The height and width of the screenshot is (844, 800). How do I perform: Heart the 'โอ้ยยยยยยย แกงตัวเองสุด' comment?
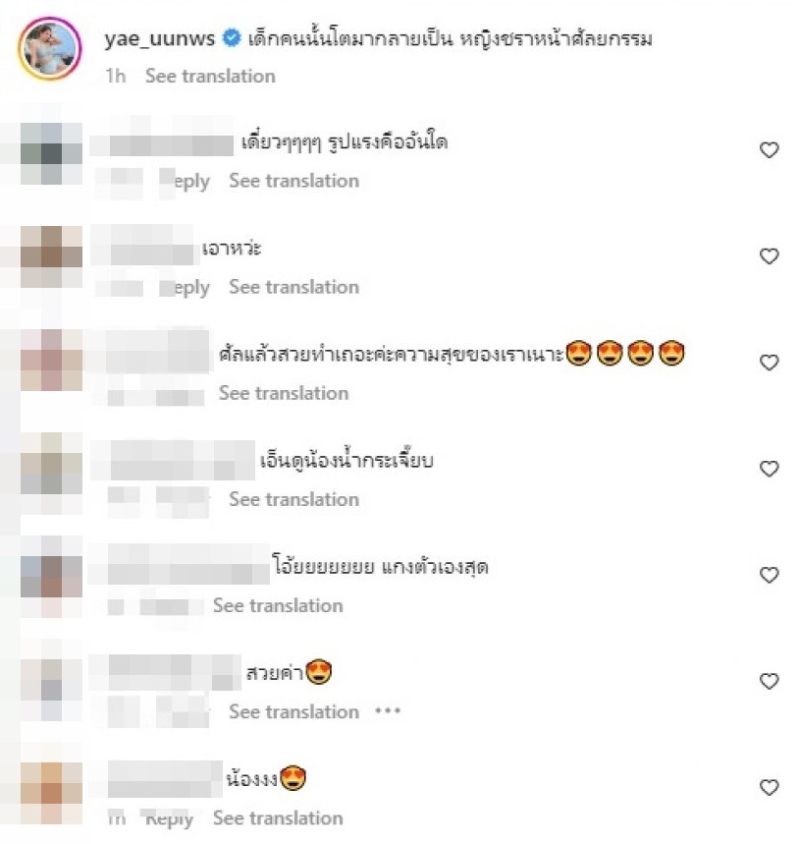coord(769,574)
